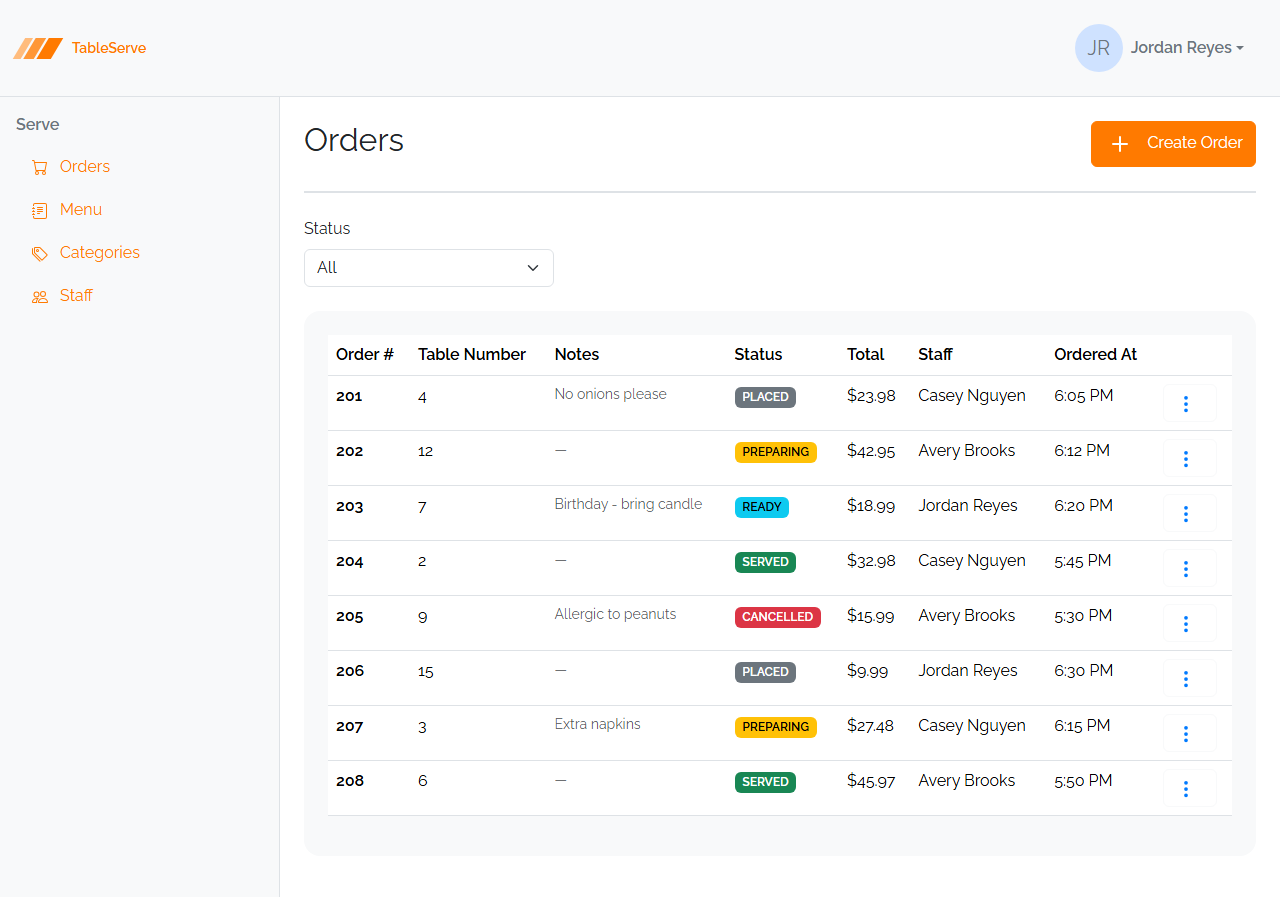Image resolution: width=1280 pixels, height=897 pixels.
Task: Click the PLACED badge for order 201
Action: pos(765,397)
